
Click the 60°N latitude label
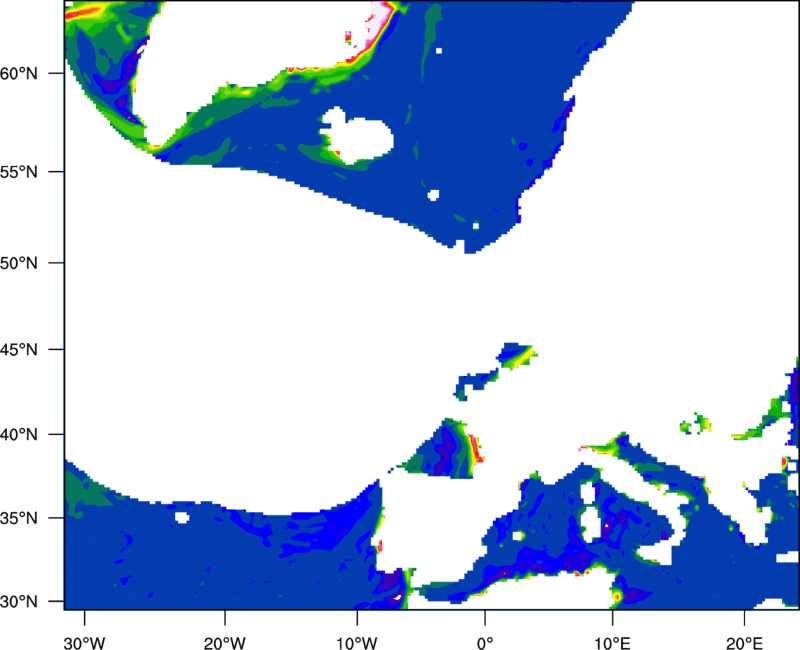tap(19, 73)
